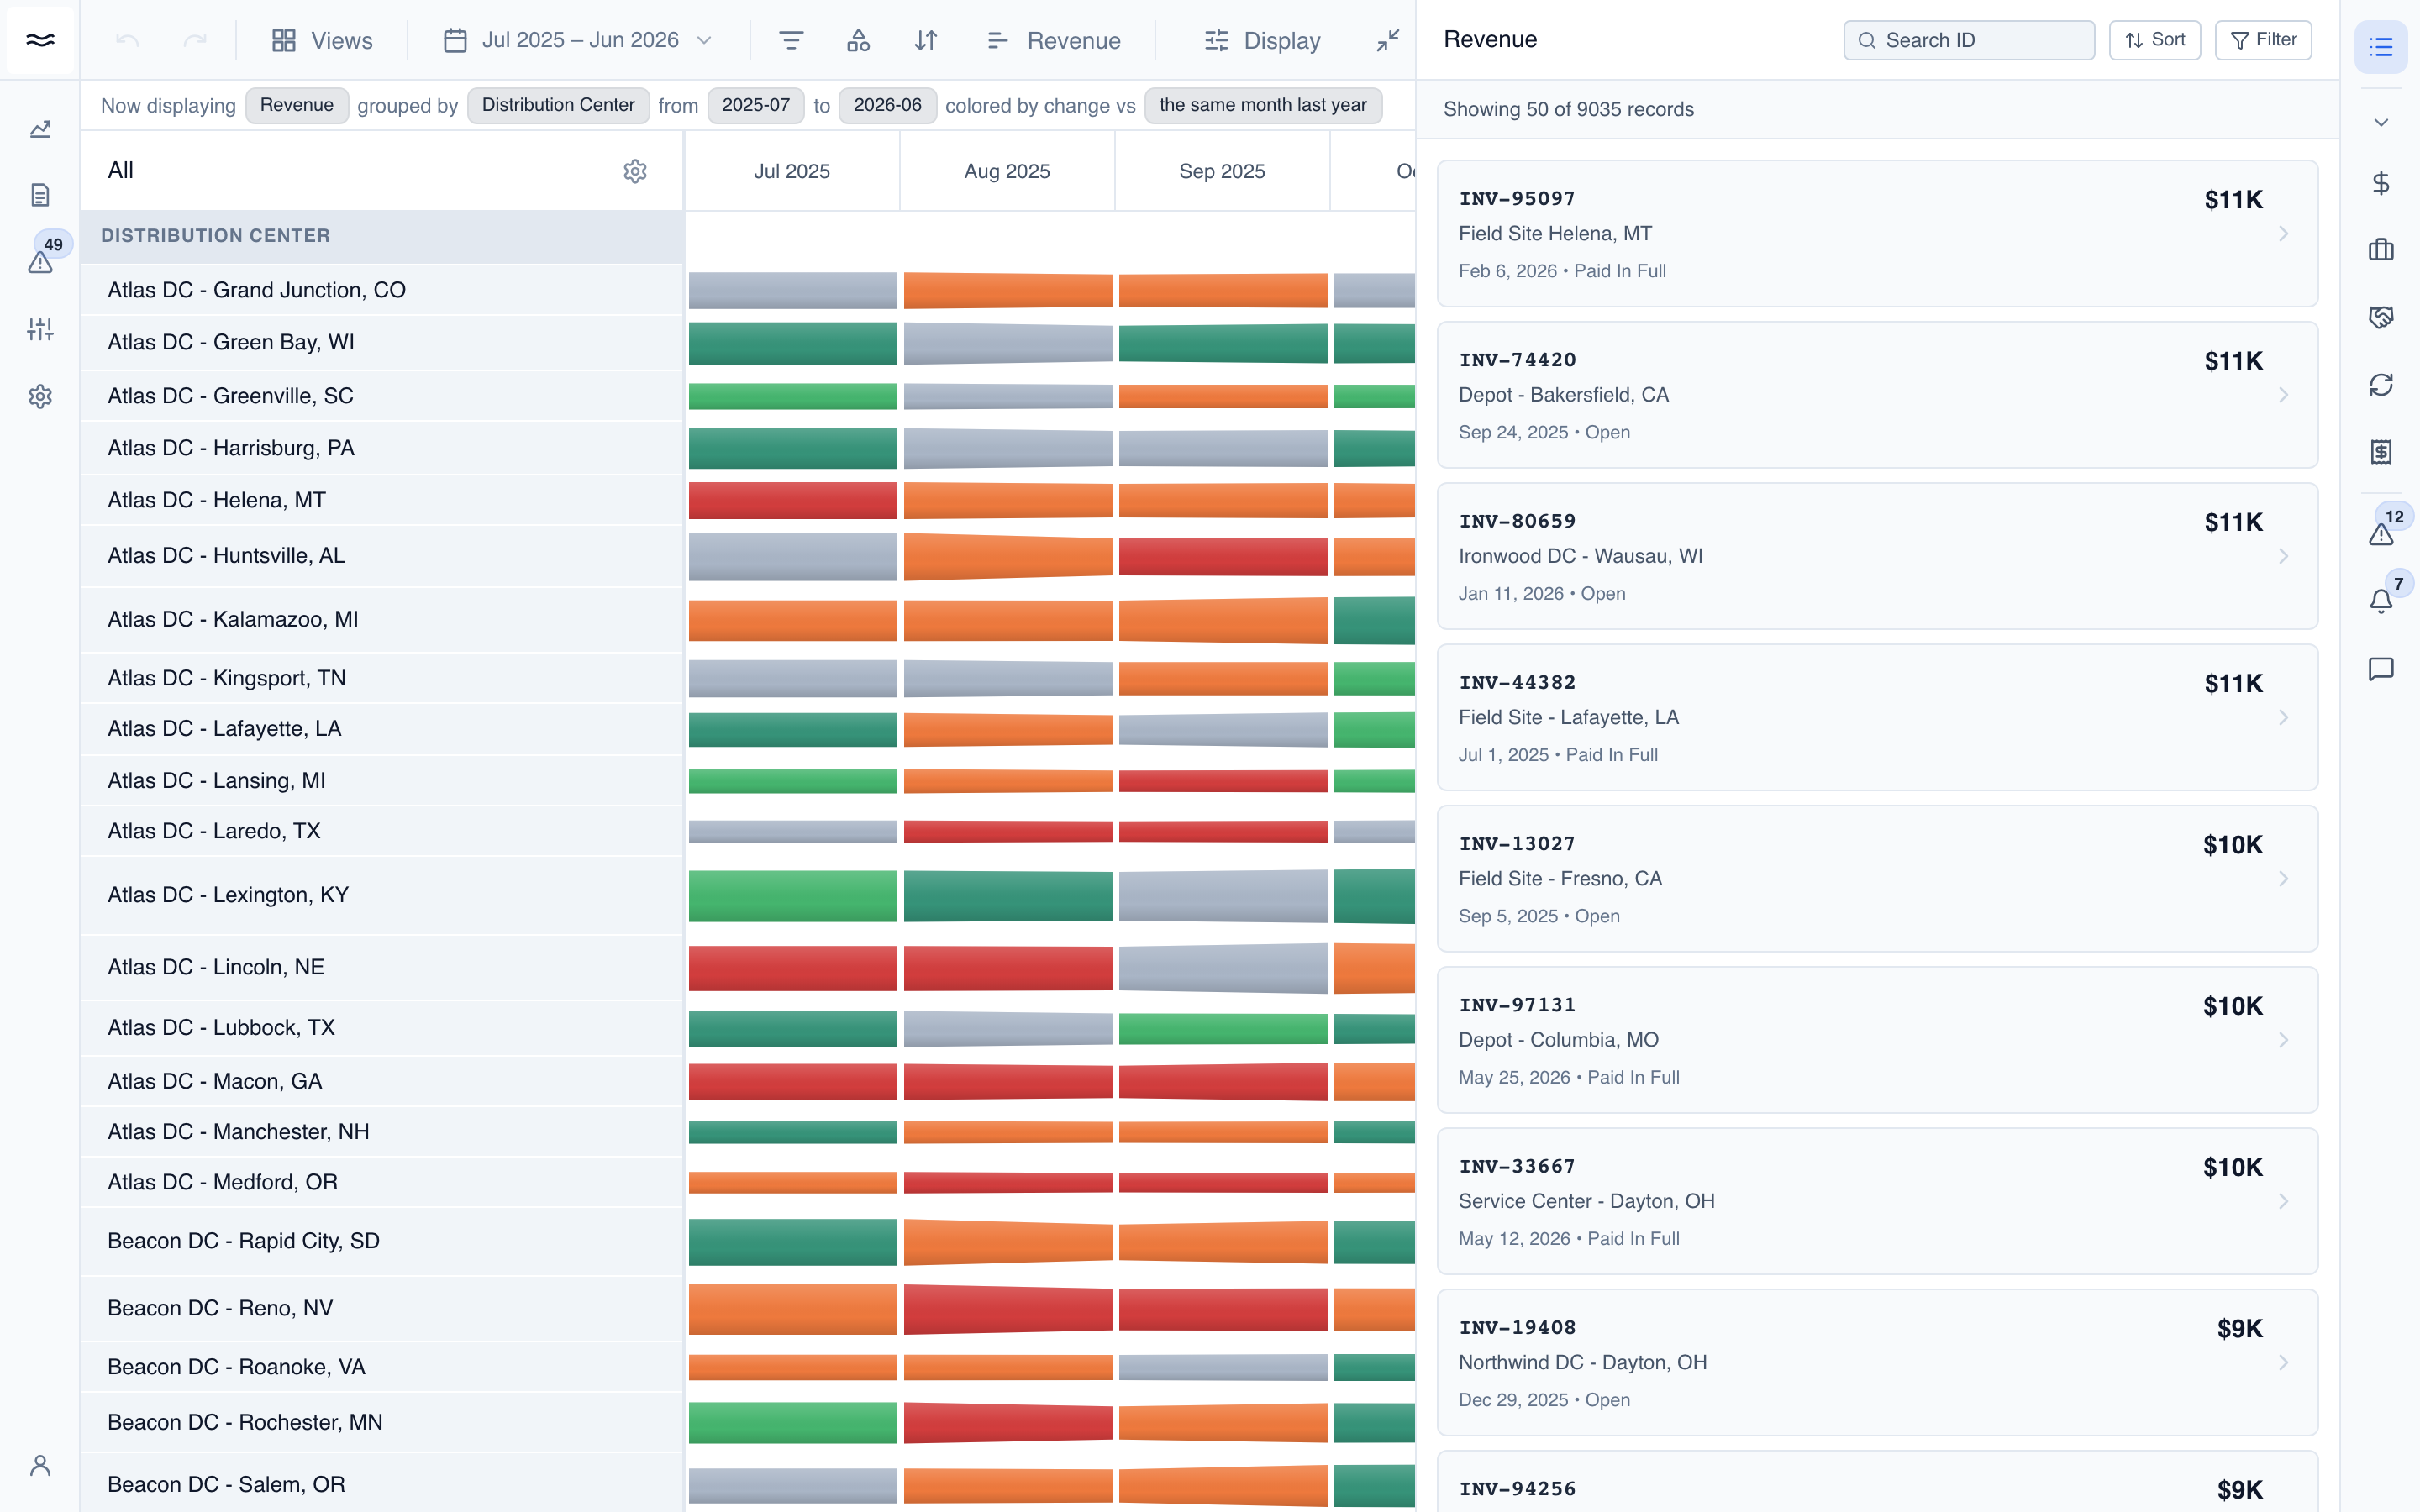
Task: Open the Views menu
Action: [322, 40]
